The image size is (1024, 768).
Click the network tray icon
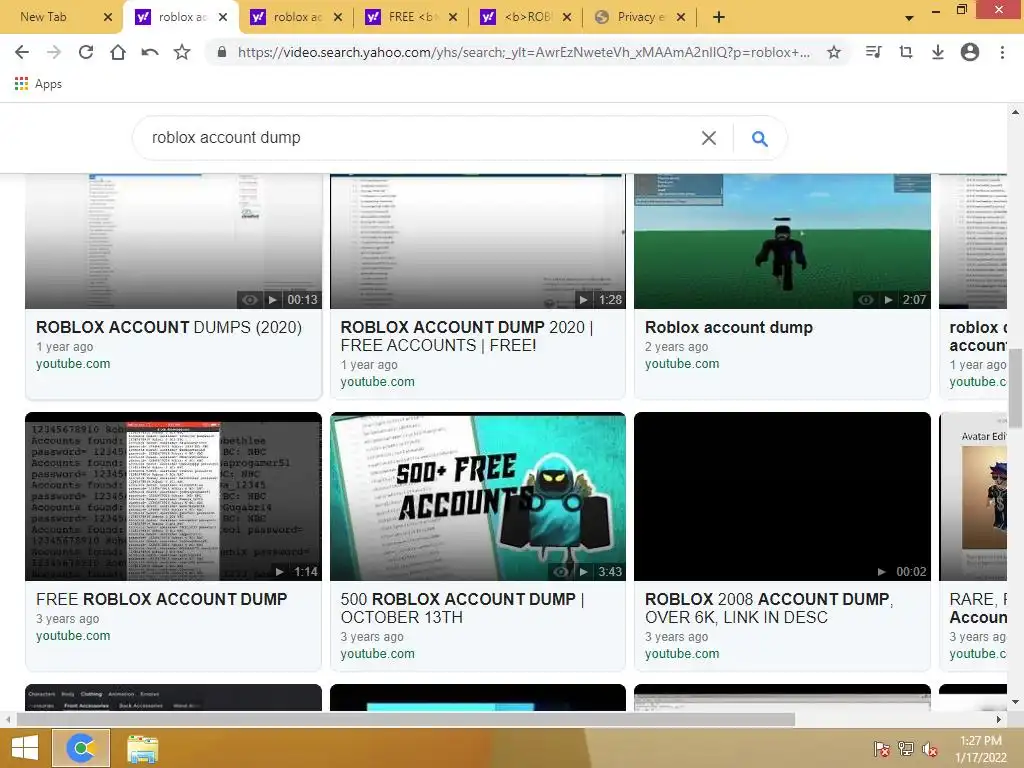pyautogui.click(x=905, y=749)
